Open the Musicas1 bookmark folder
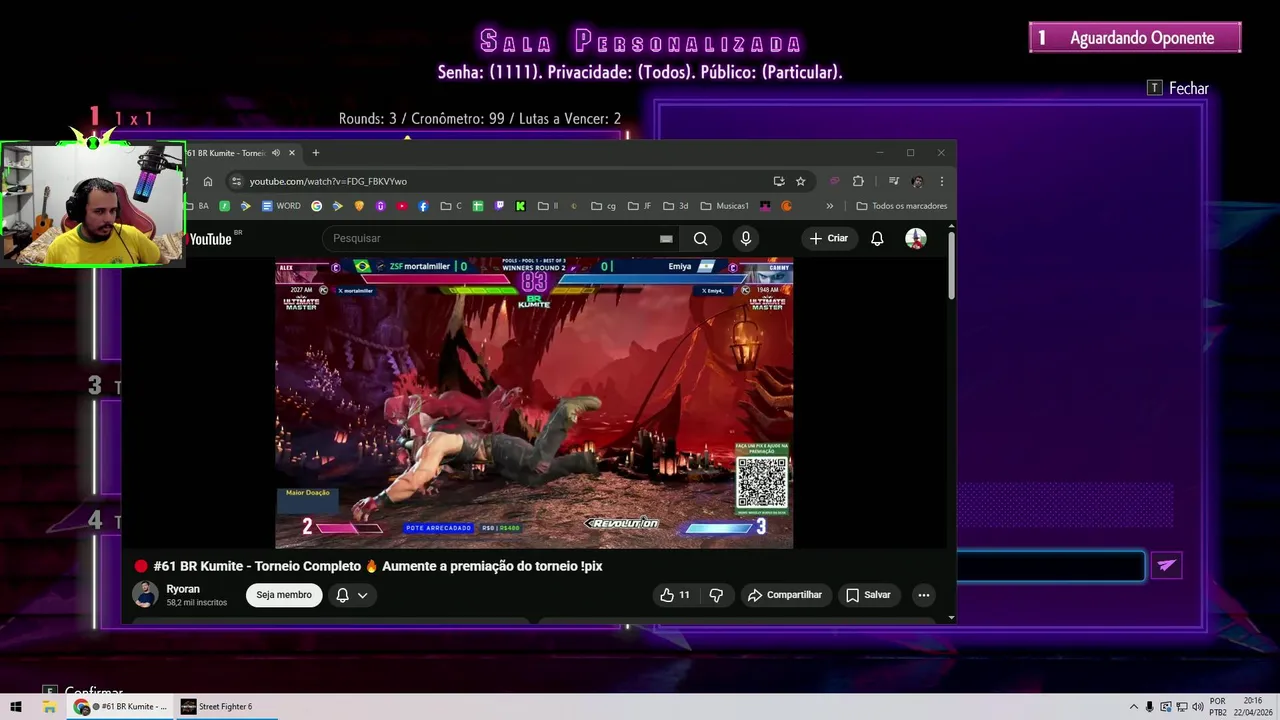The height and width of the screenshot is (720, 1280). (x=725, y=206)
